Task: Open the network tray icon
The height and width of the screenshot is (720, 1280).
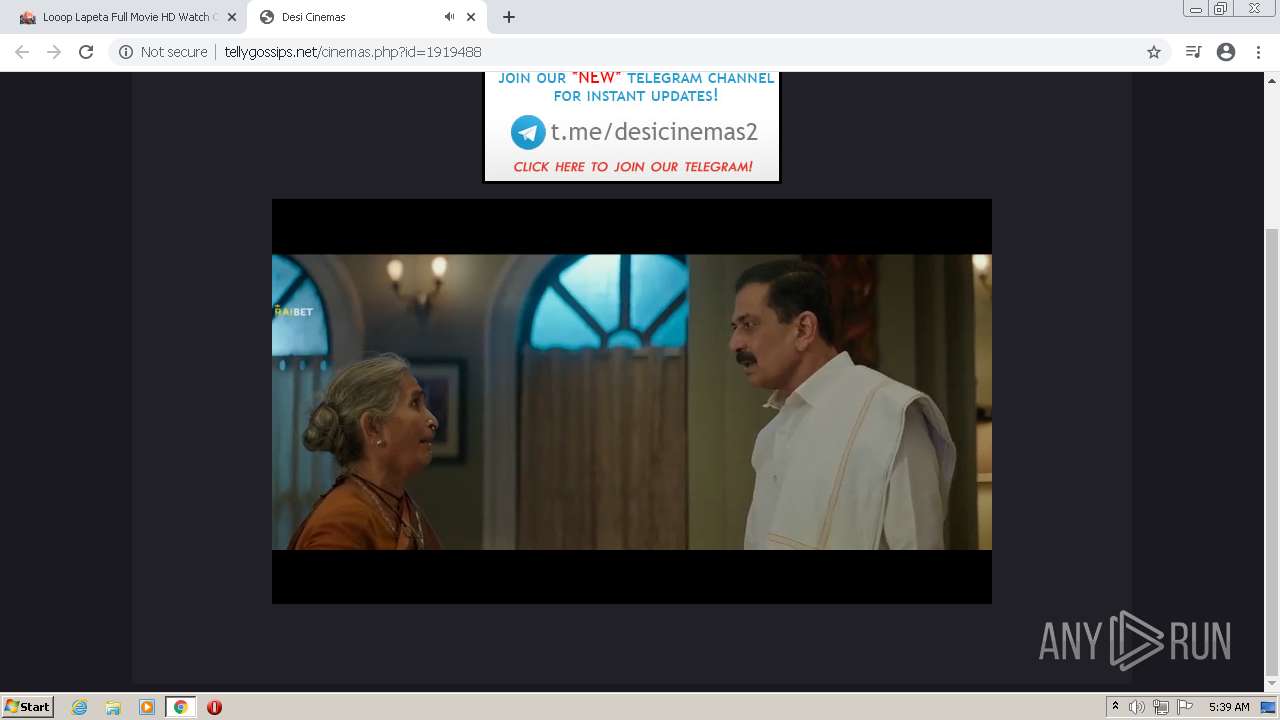Action: click(1161, 707)
